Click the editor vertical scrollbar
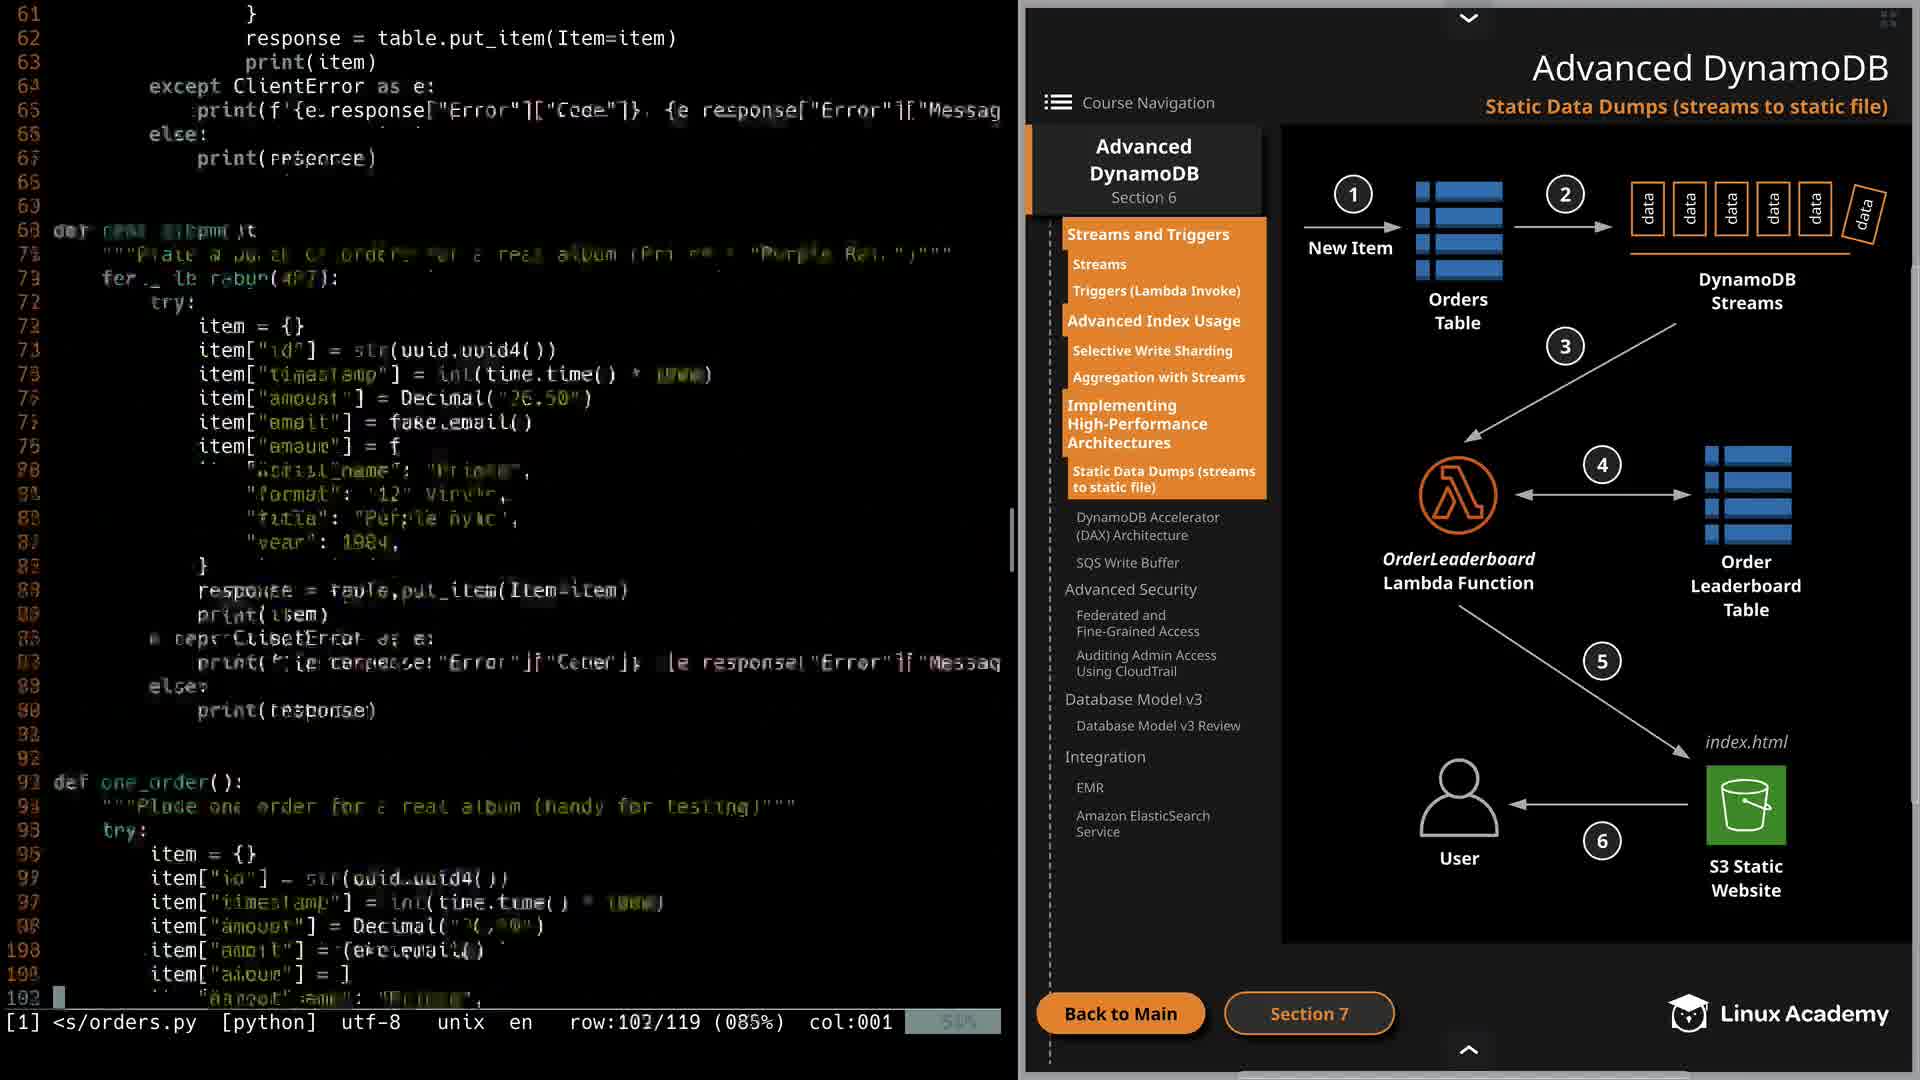 pyautogui.click(x=1011, y=540)
